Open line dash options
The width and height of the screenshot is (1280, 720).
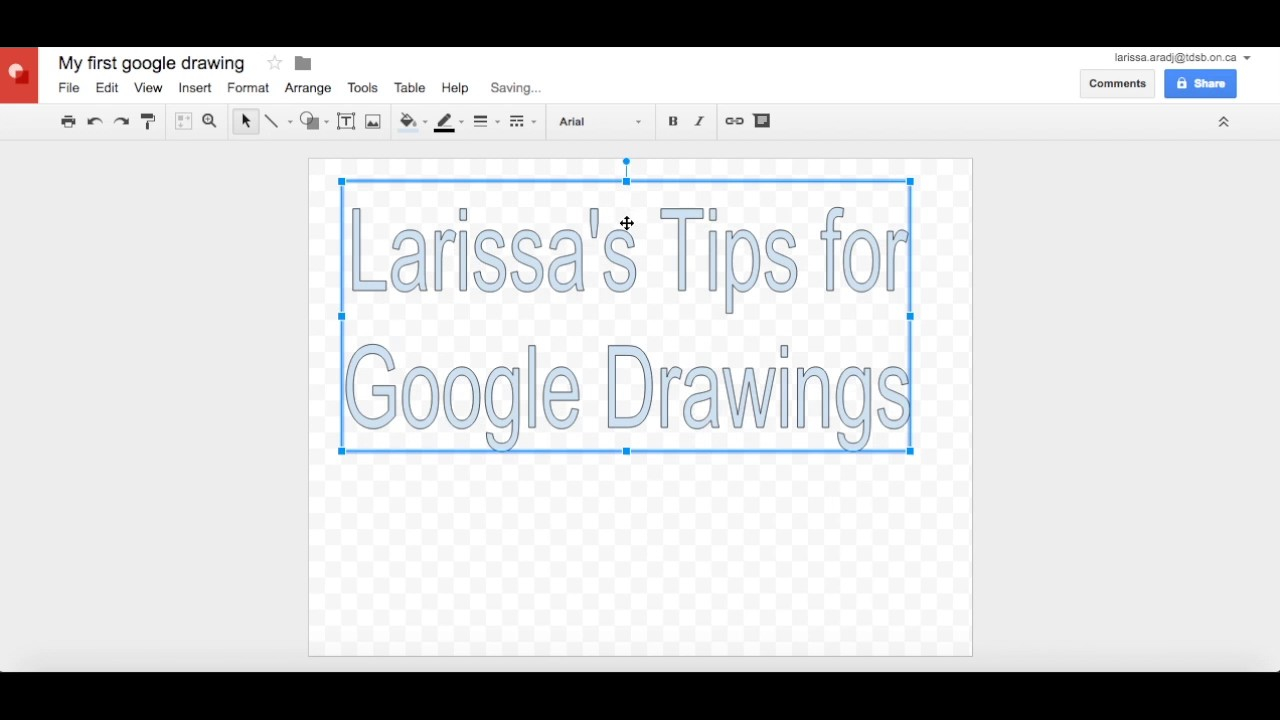pyautogui.click(x=517, y=121)
